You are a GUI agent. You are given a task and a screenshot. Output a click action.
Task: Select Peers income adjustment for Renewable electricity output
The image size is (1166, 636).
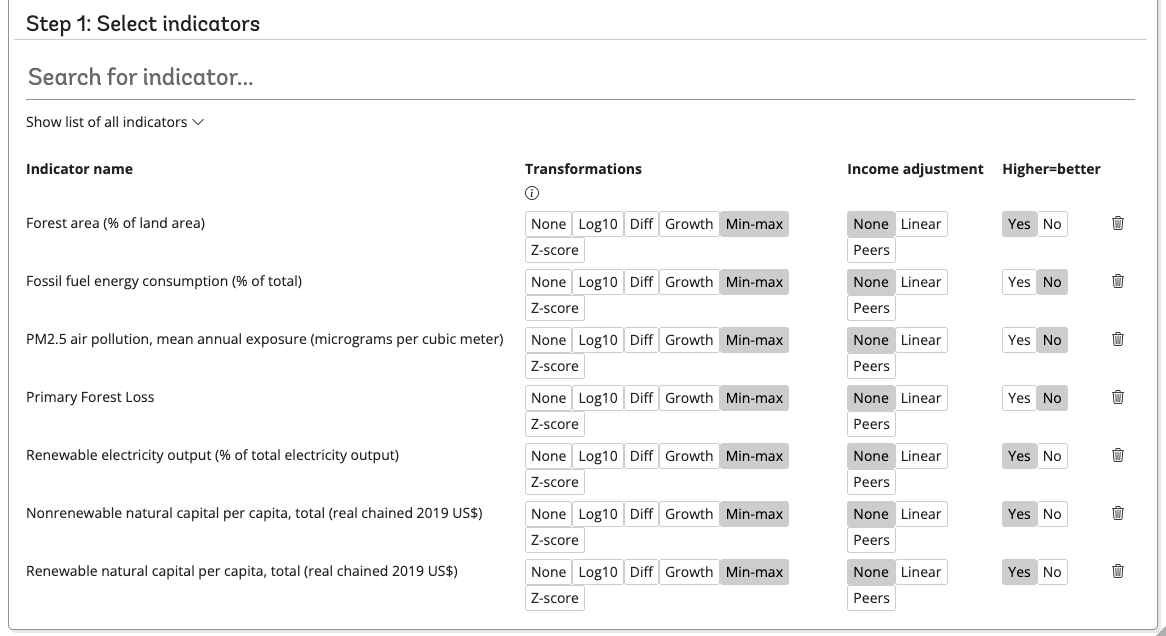pyautogui.click(x=870, y=482)
